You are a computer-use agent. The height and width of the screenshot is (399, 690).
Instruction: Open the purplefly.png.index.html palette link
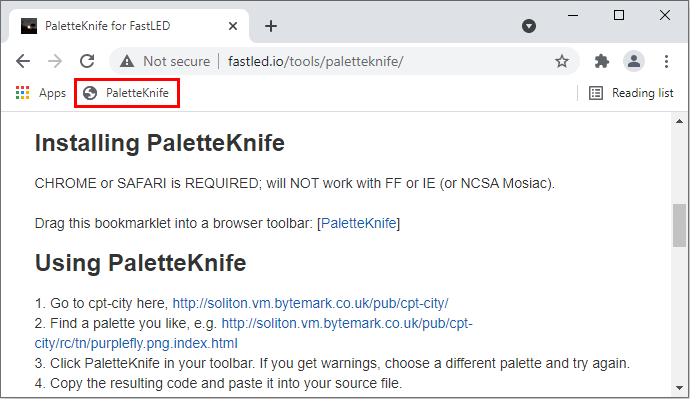tap(253, 333)
